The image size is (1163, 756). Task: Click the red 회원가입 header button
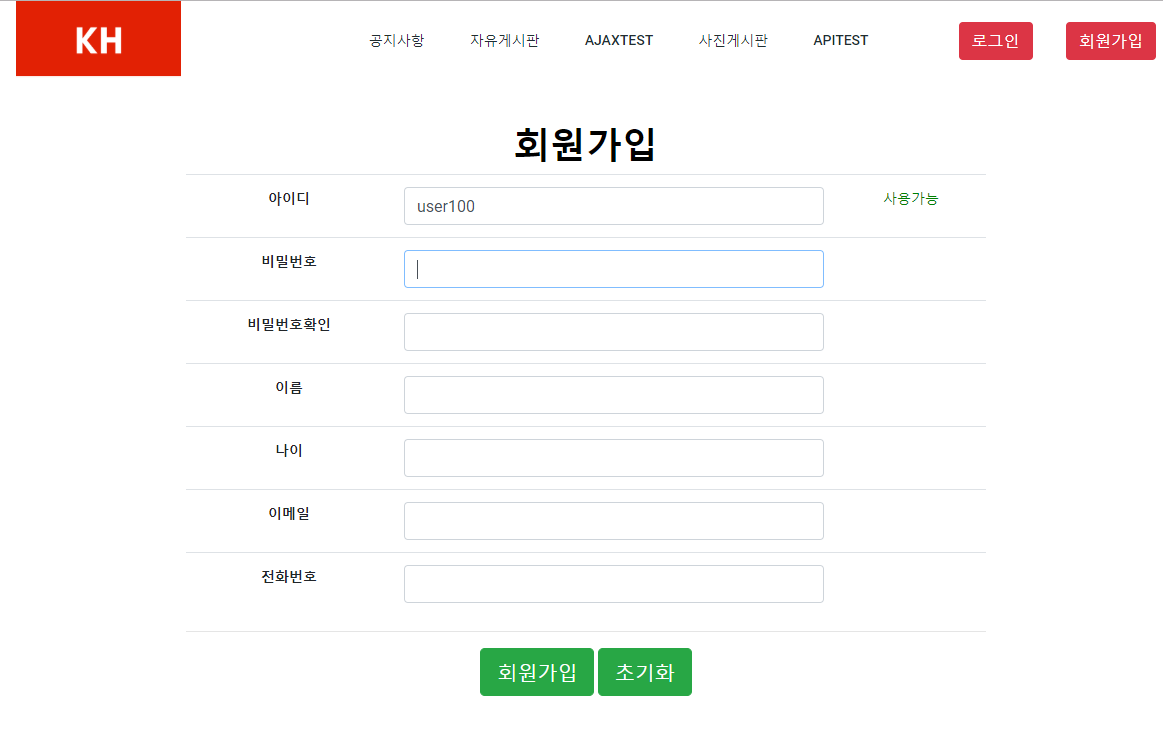pyautogui.click(x=1110, y=41)
